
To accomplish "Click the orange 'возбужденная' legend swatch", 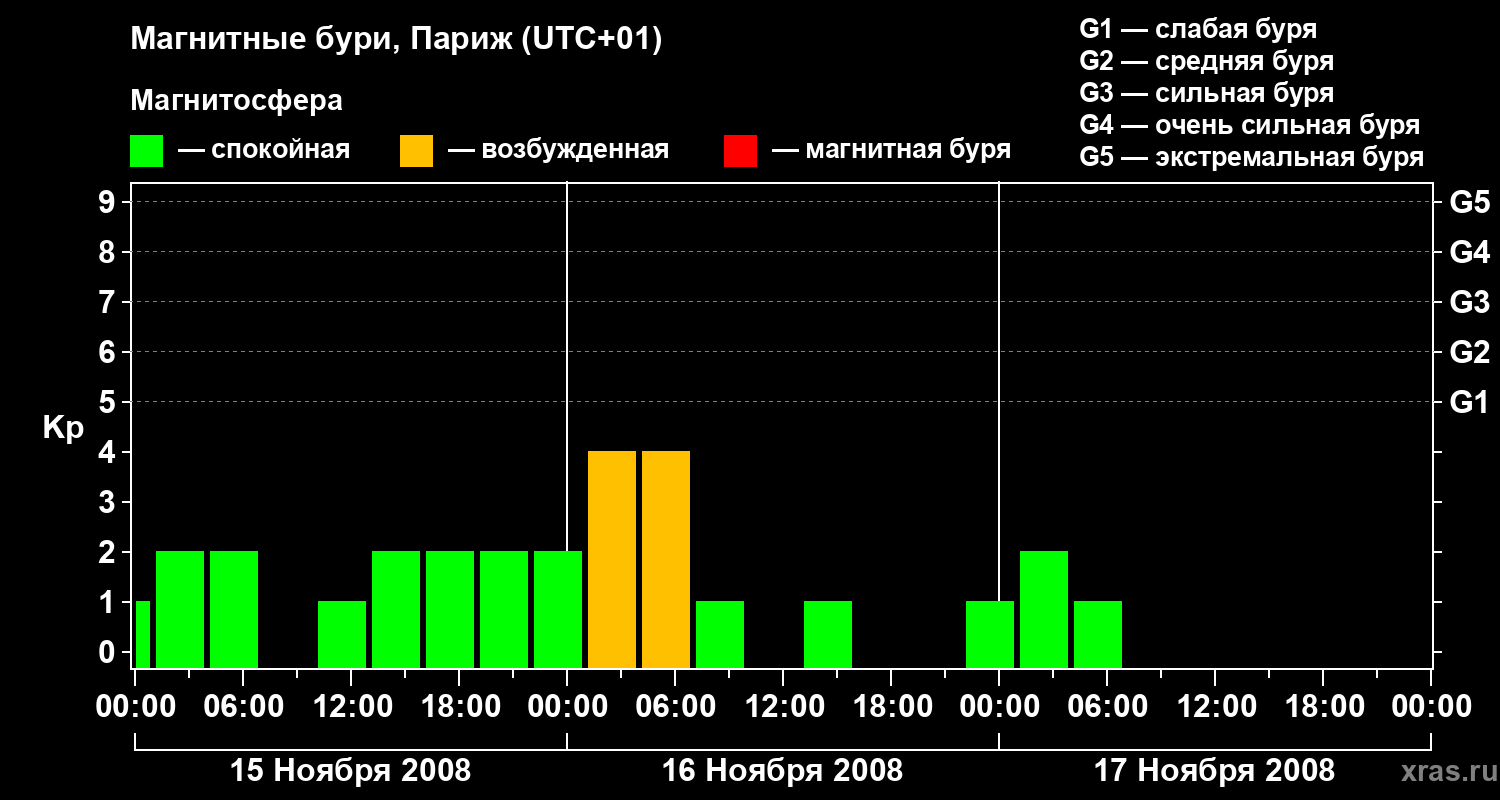I will (x=417, y=151).
